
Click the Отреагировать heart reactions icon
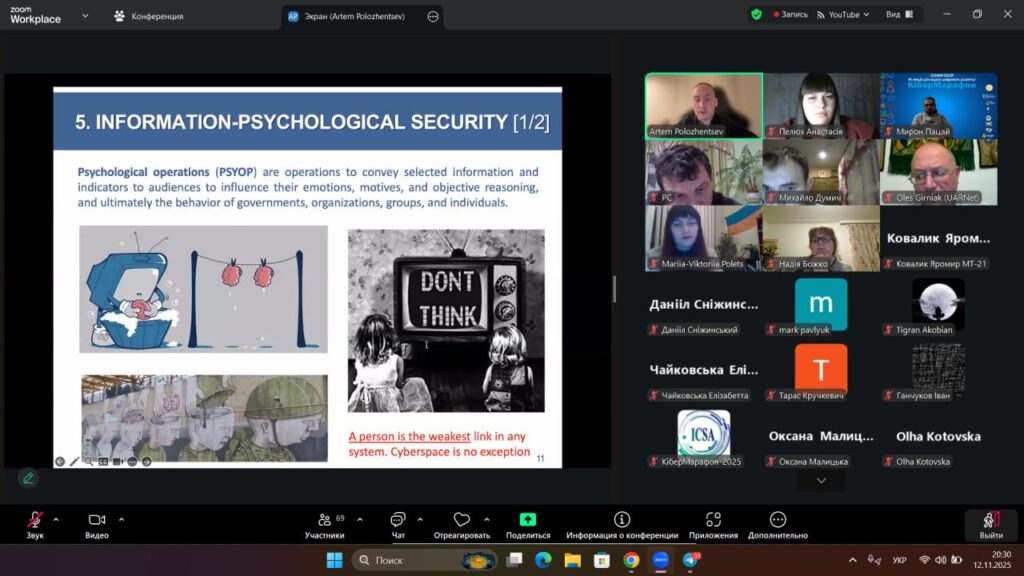tap(461, 521)
